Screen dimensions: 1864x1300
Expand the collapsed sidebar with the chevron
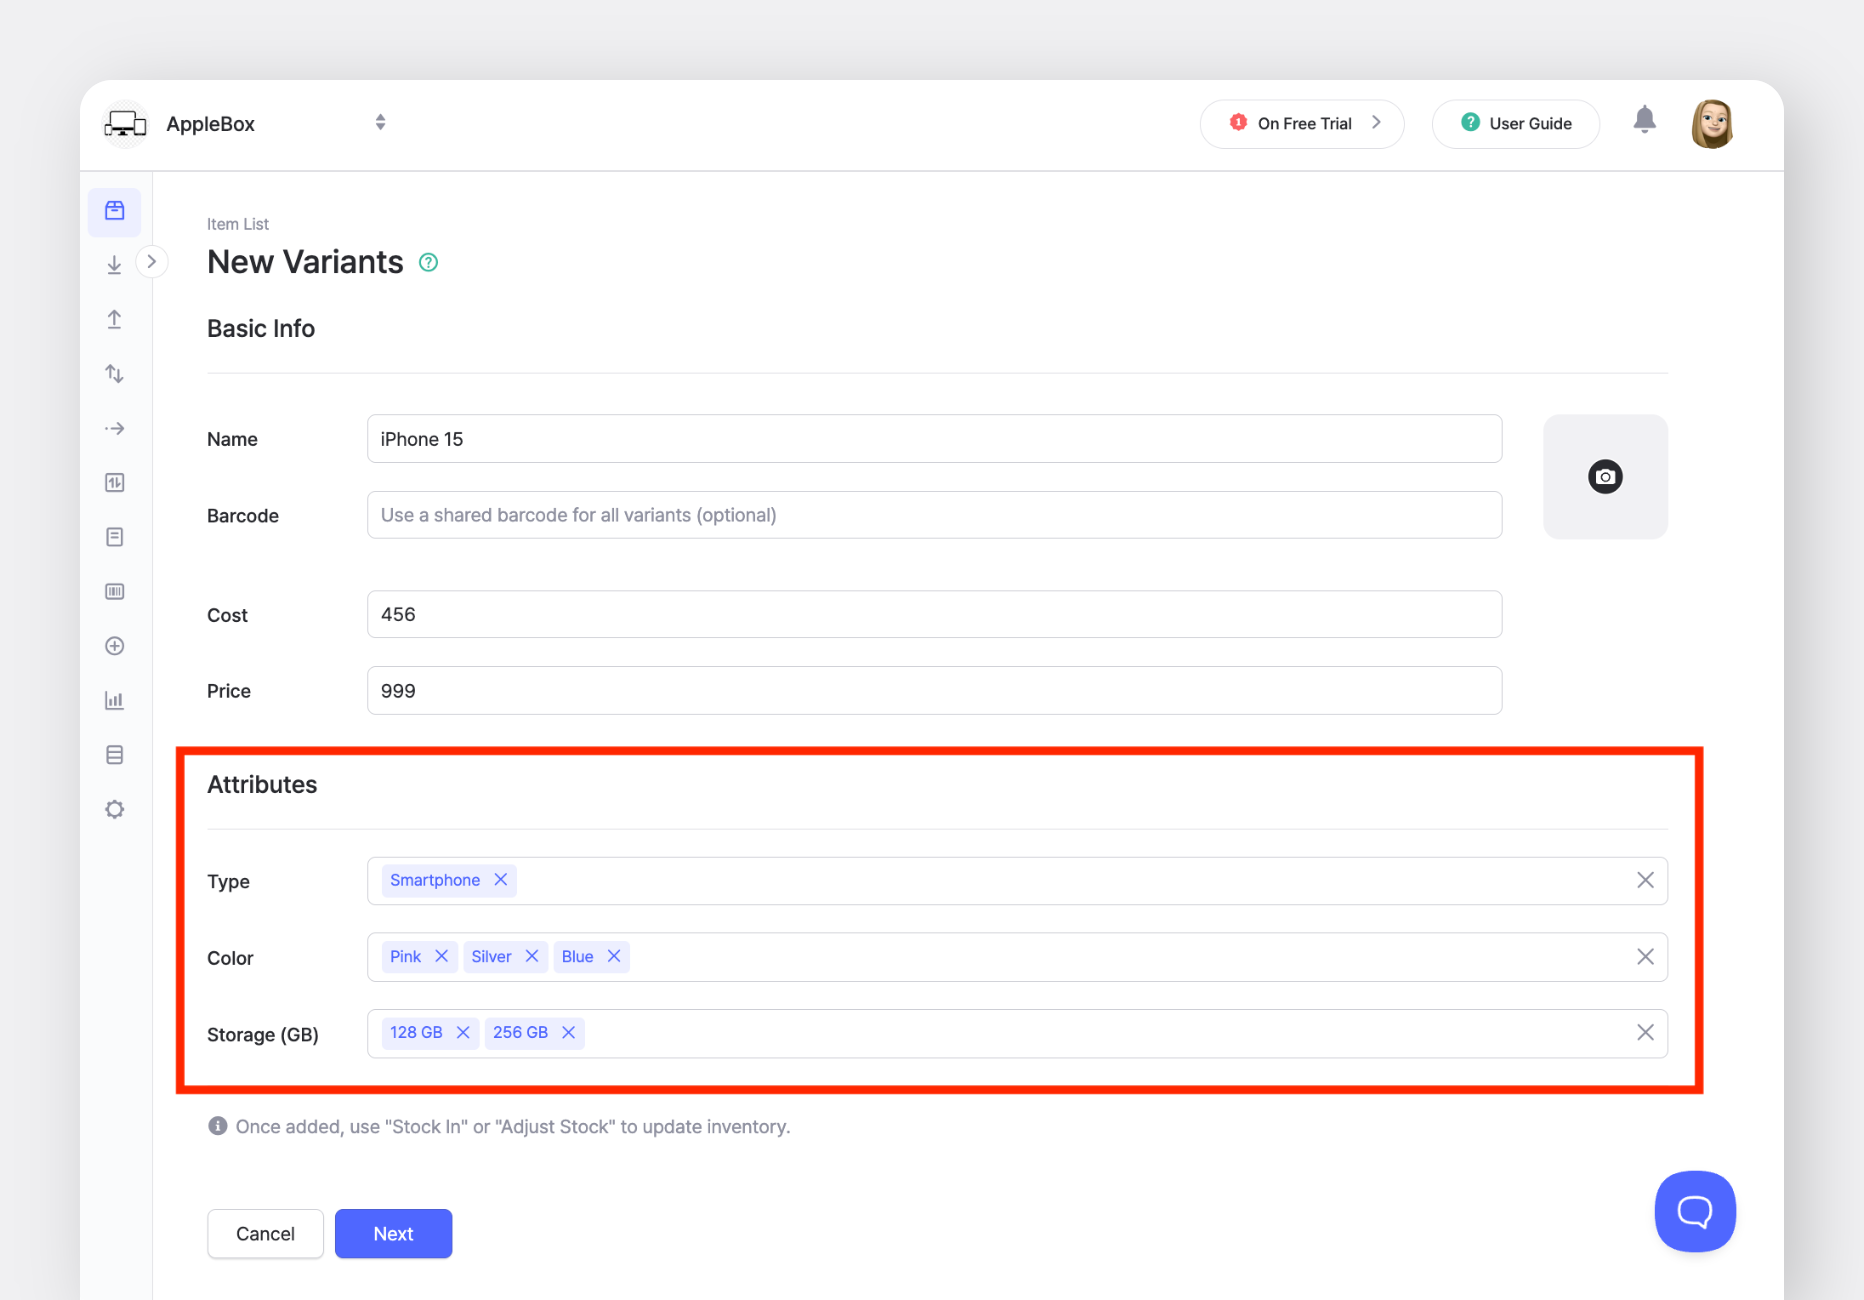152,261
